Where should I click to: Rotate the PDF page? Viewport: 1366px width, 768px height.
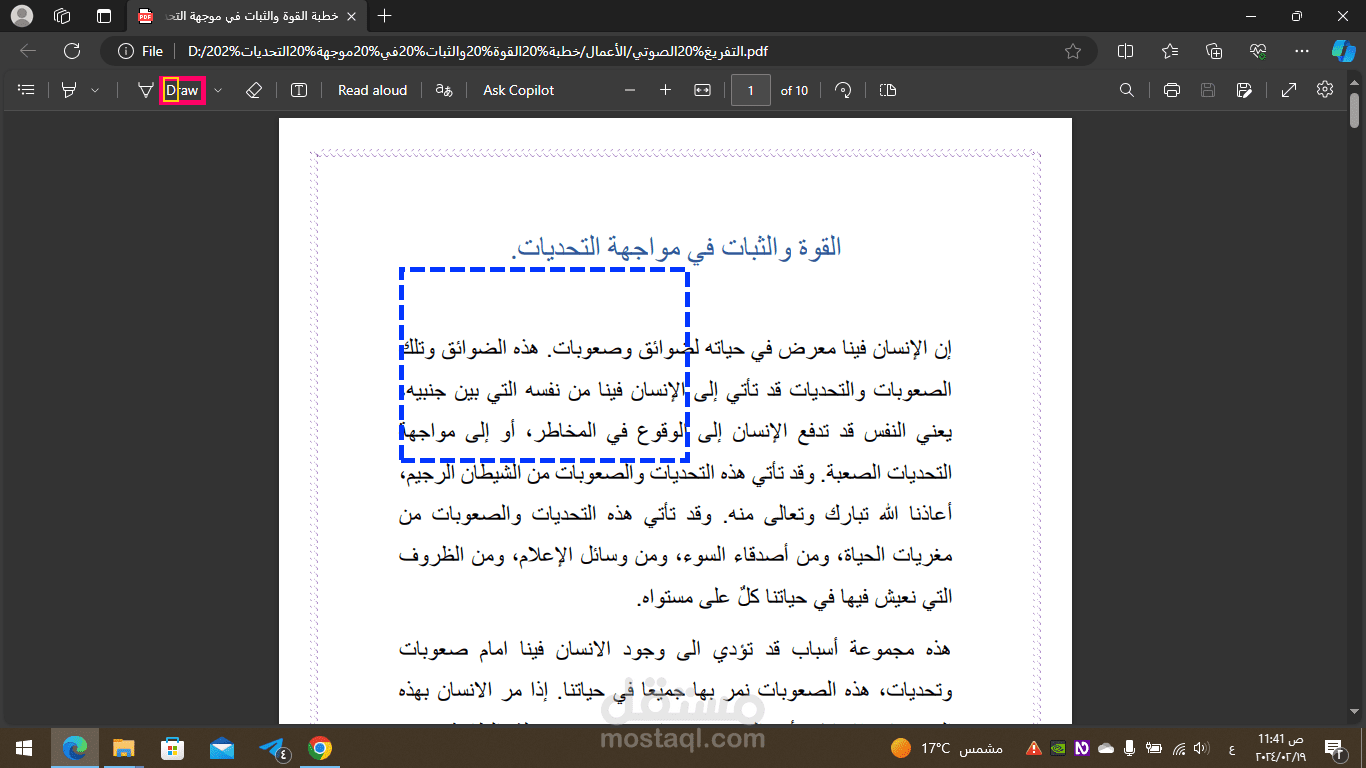tap(843, 90)
